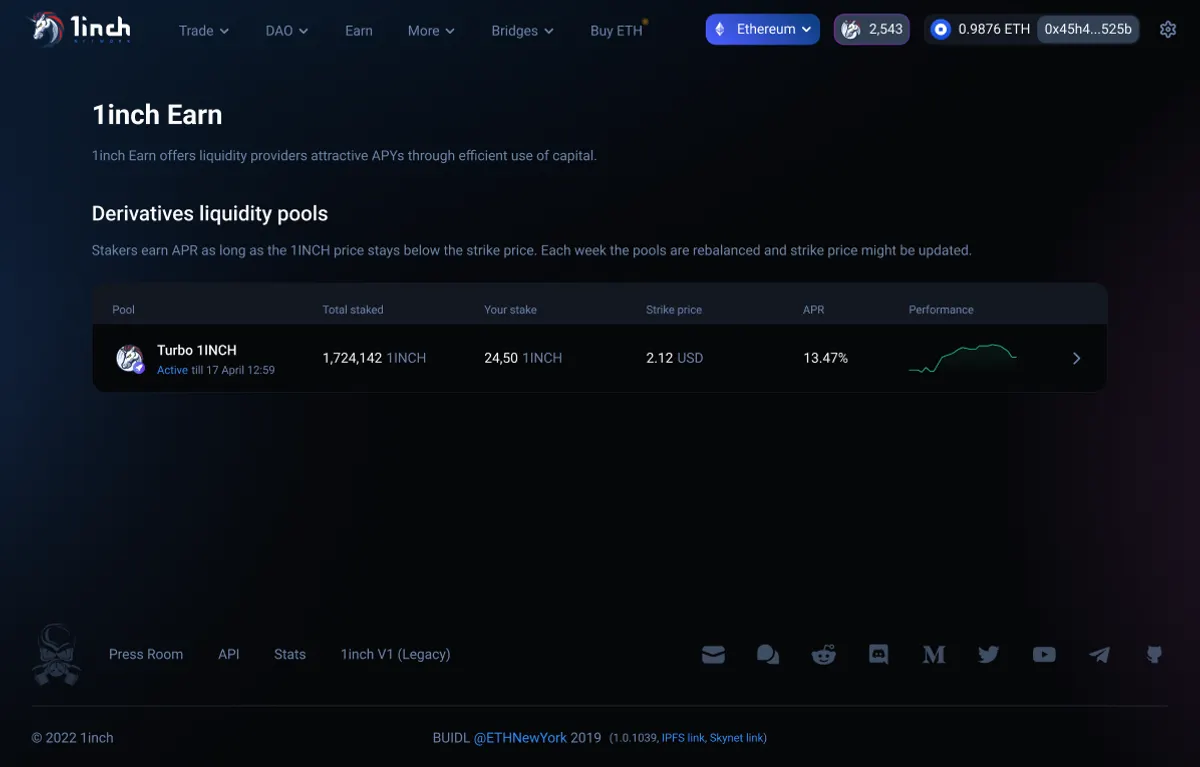
Task: Open the Press Room footer link
Action: 146,654
